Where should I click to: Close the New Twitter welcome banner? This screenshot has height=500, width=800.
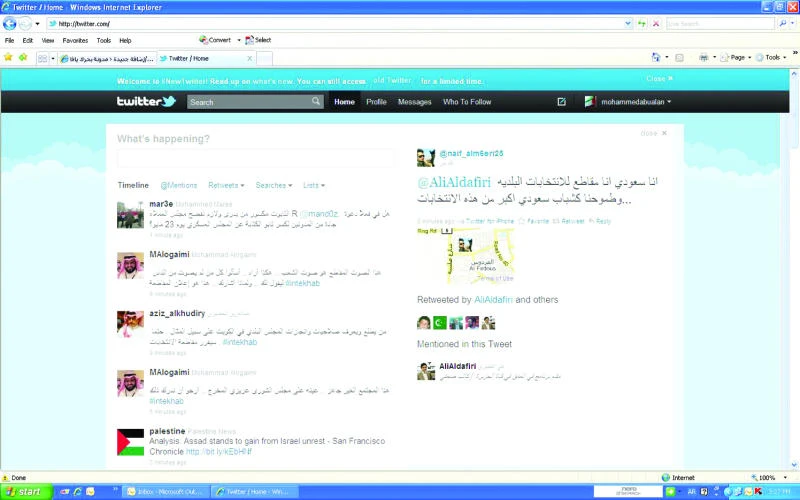660,79
